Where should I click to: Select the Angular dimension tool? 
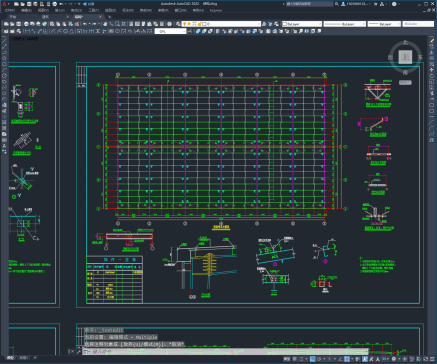[x=71, y=31]
